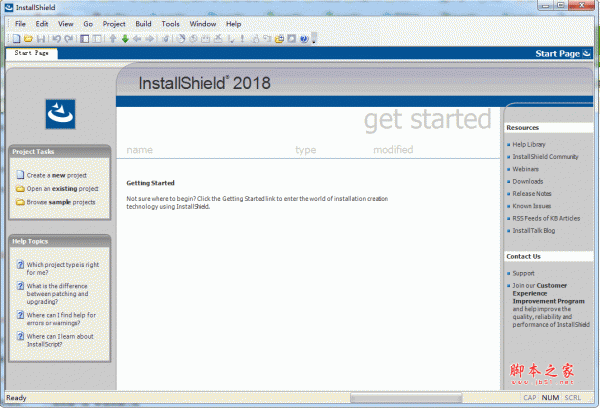The image size is (600, 408).
Task: Click the toolbar icon left of Help globe
Action: coord(292,38)
